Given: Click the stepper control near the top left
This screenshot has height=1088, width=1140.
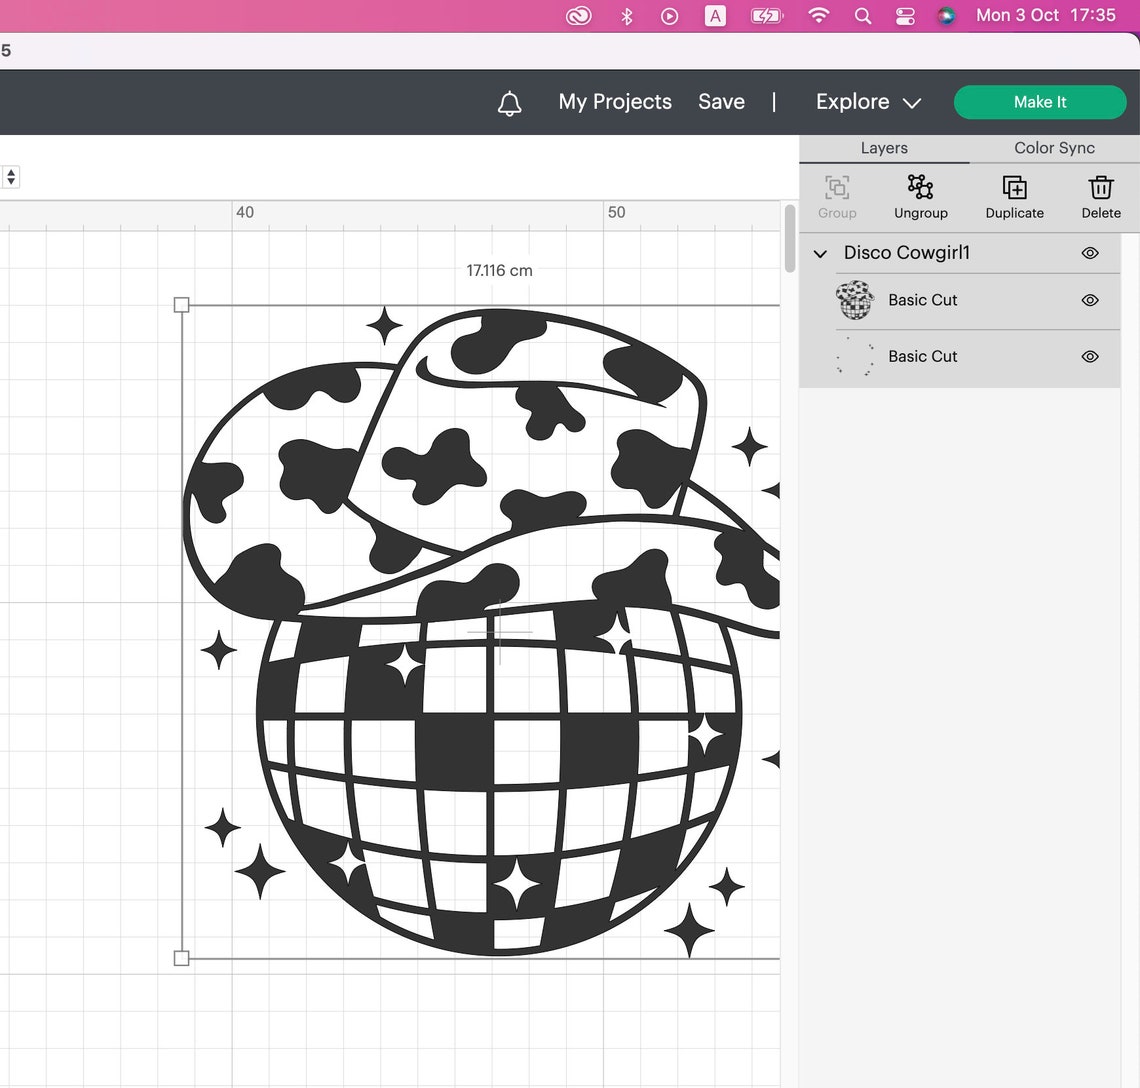Looking at the screenshot, I should point(11,176).
